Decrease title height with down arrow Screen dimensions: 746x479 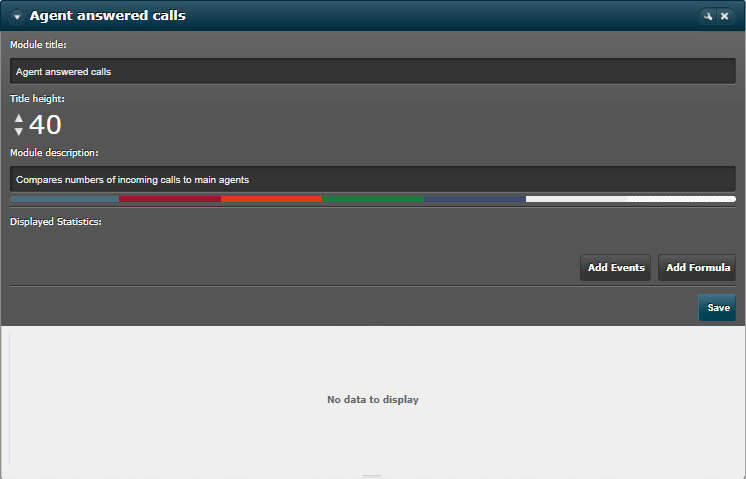(19, 131)
